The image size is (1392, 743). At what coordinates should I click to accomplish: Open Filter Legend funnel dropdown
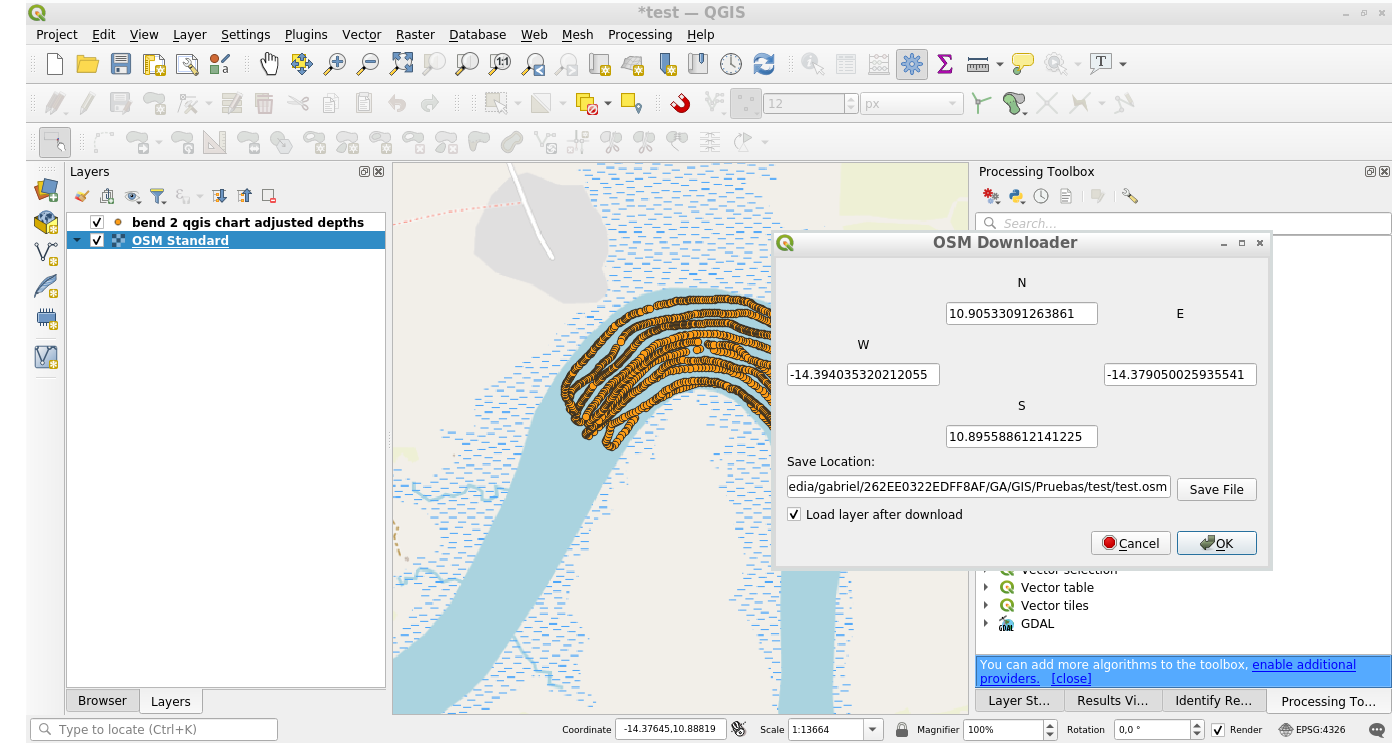click(159, 196)
